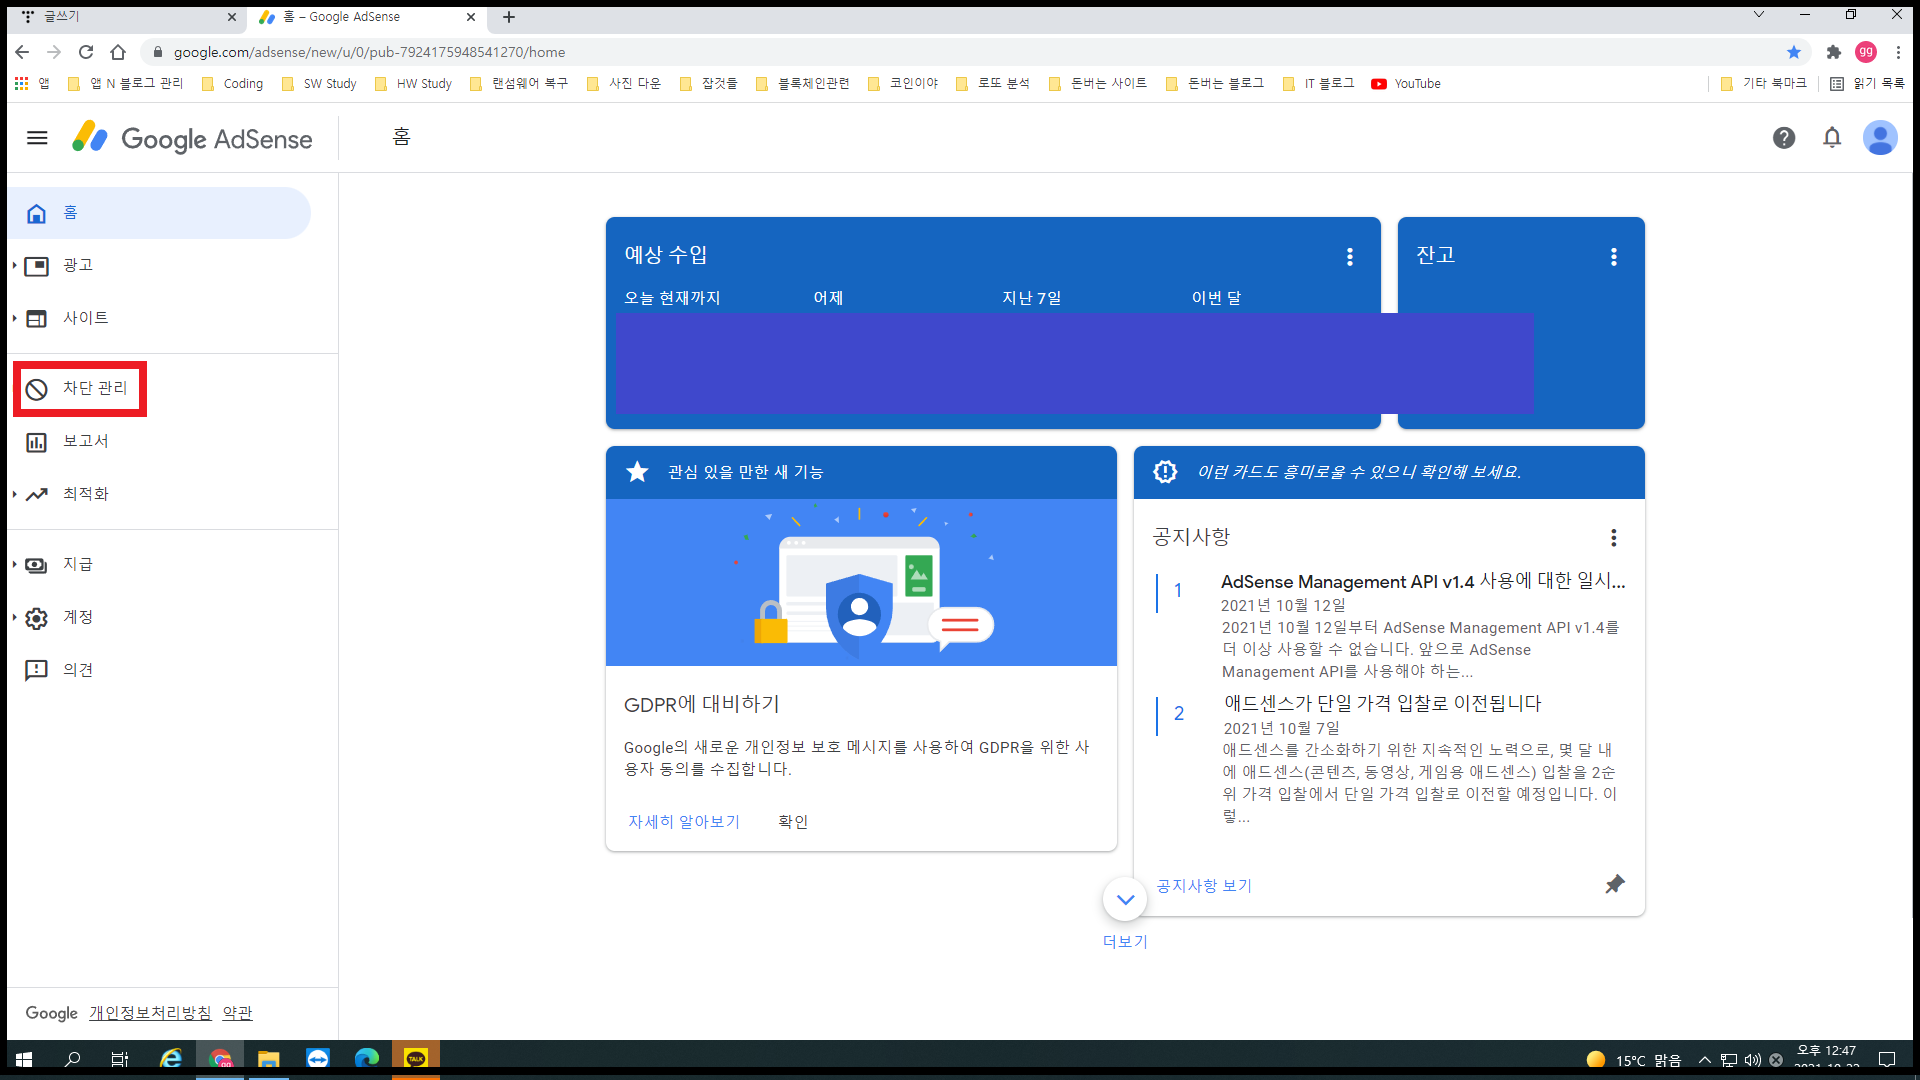
Task: Click 약관 footer link
Action: pos(237,1013)
